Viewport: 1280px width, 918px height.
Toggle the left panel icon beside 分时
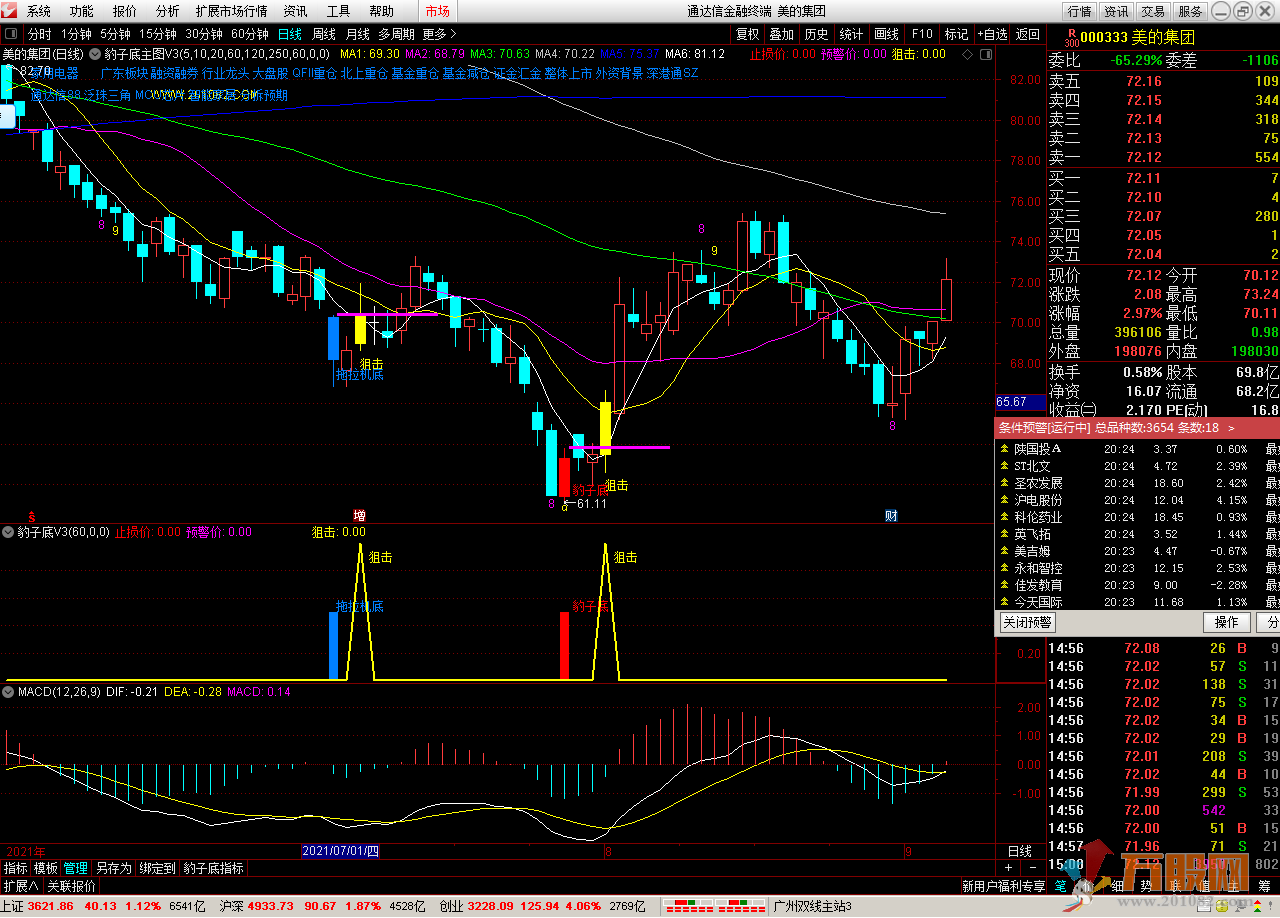click(x=13, y=34)
